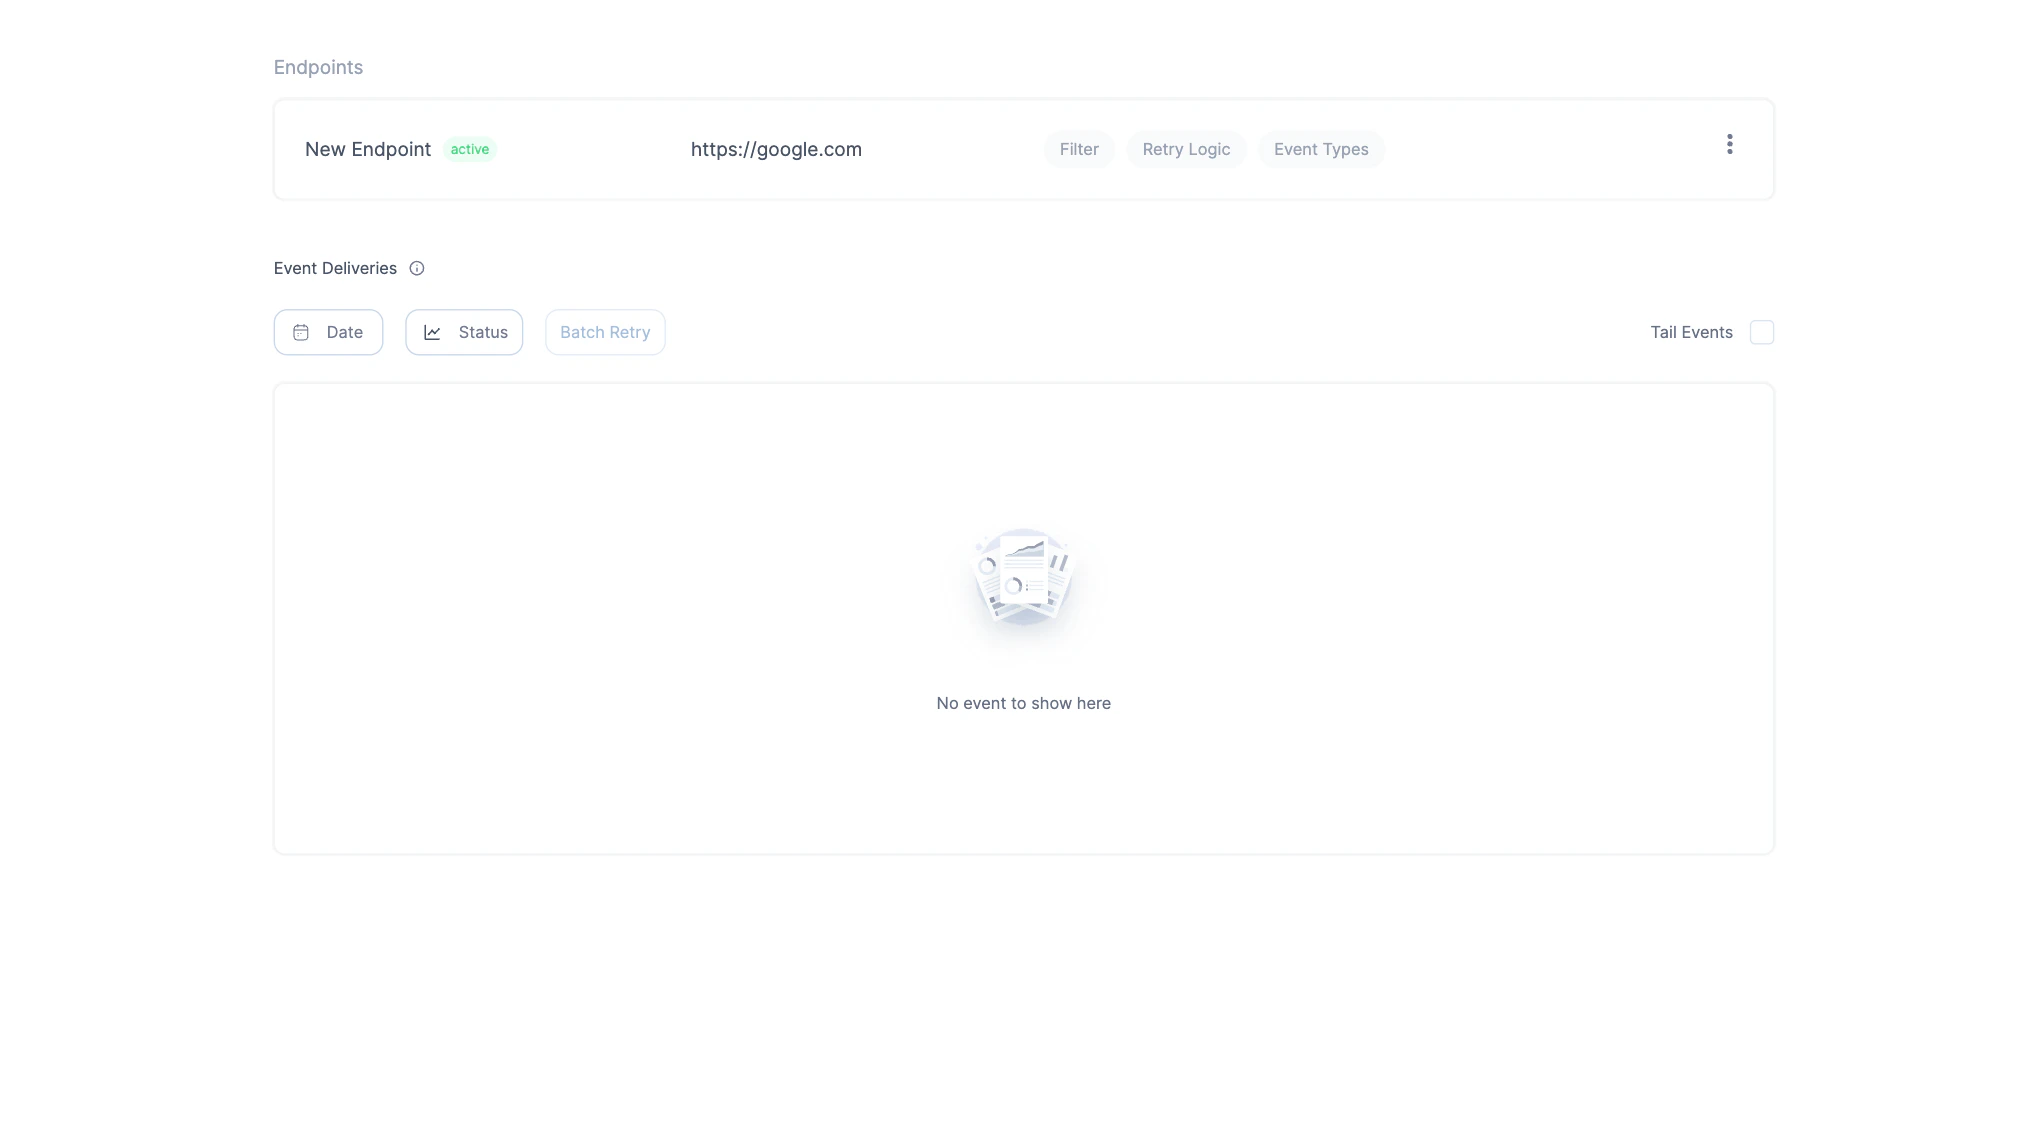Select the Event Deliveries section header

click(334, 268)
